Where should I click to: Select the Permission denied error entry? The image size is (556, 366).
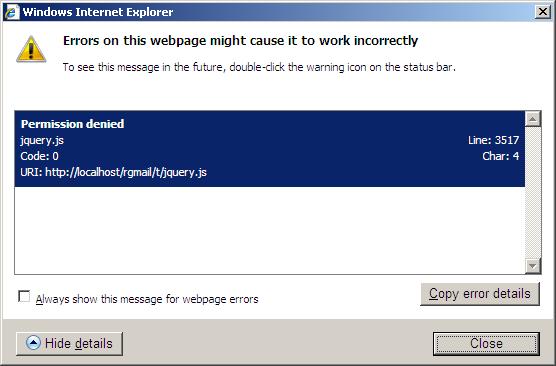coord(269,149)
